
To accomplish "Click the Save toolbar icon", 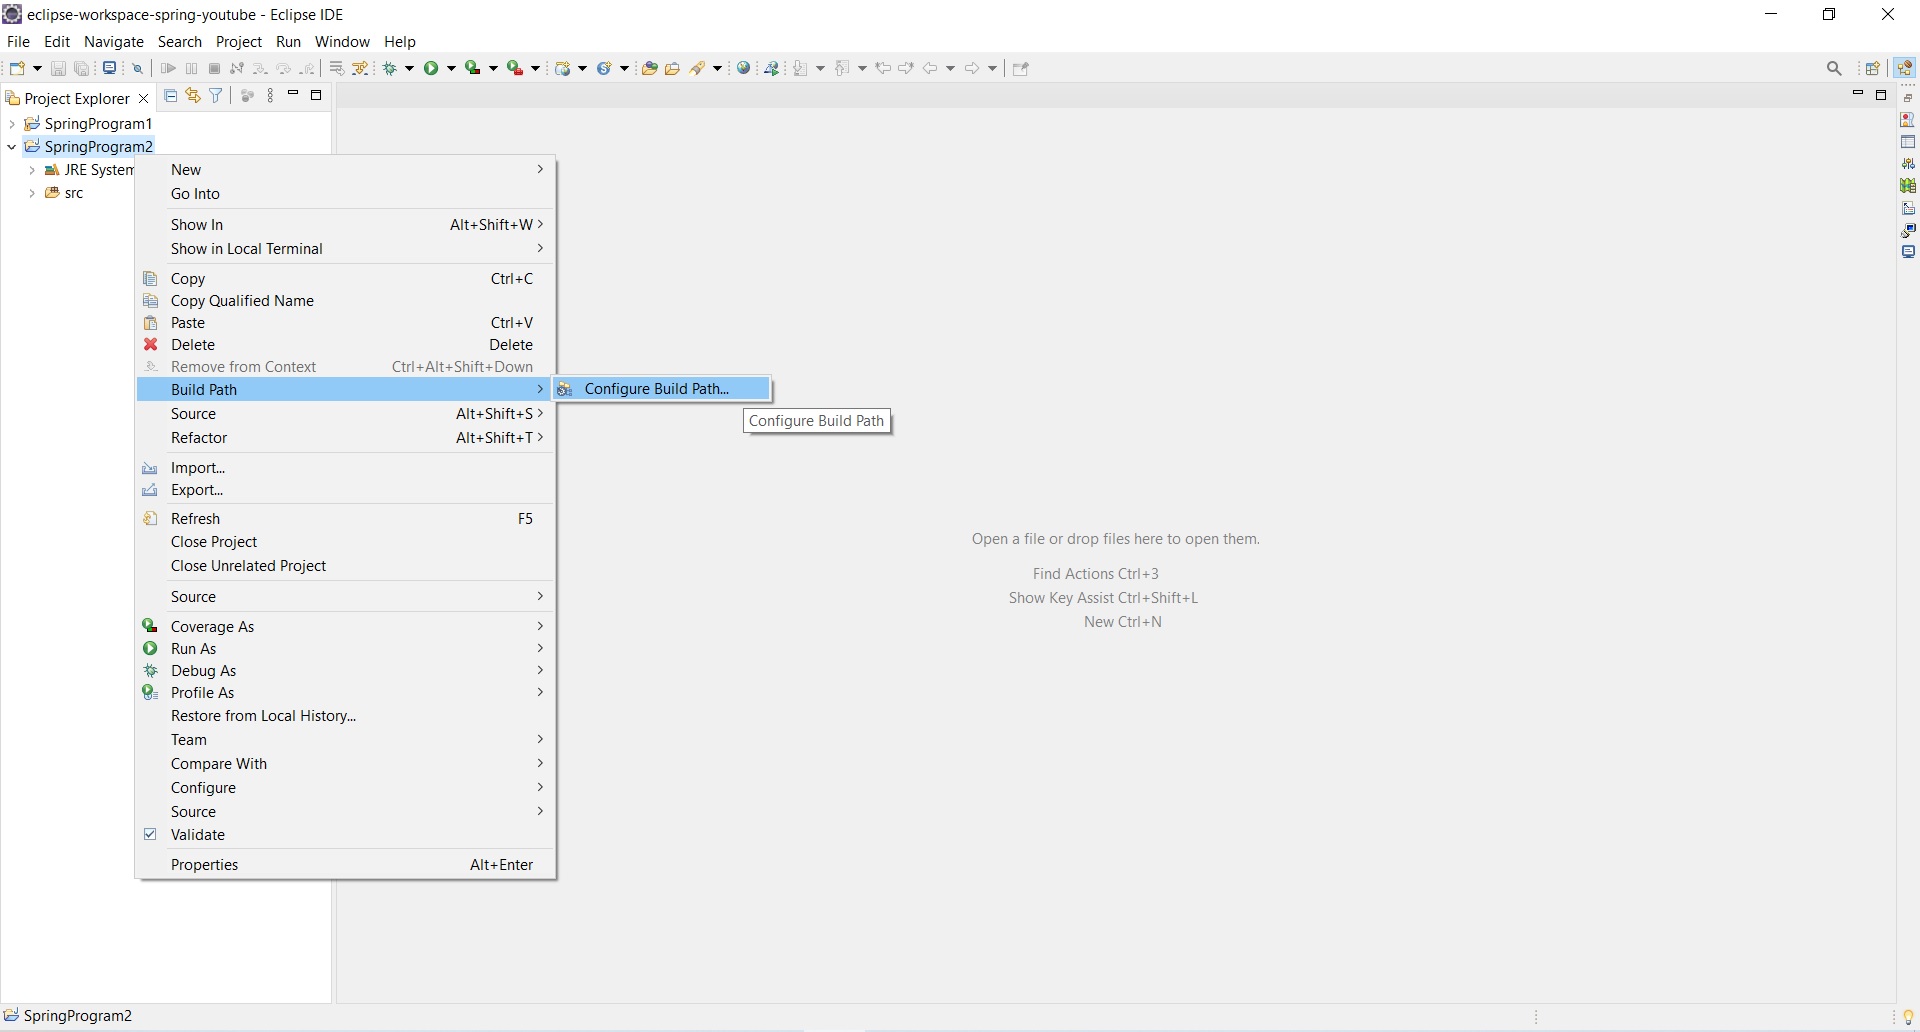I will pyautogui.click(x=58, y=69).
